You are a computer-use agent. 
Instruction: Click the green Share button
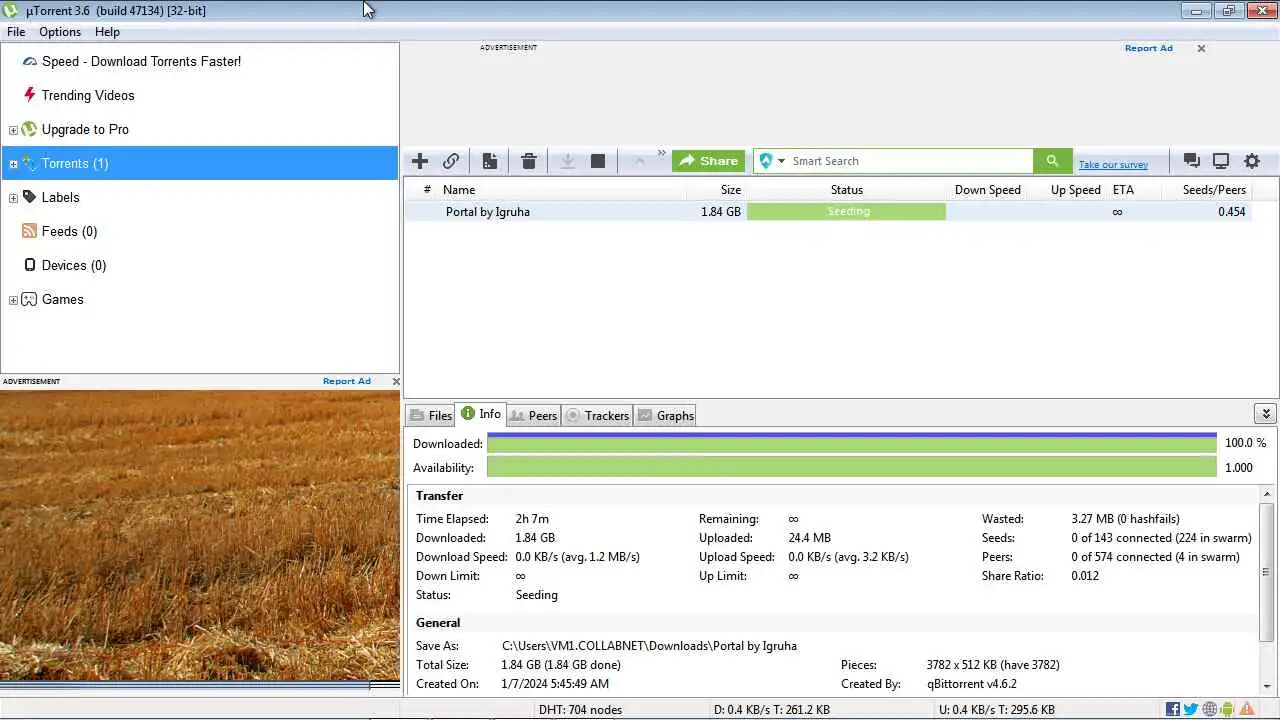point(708,161)
